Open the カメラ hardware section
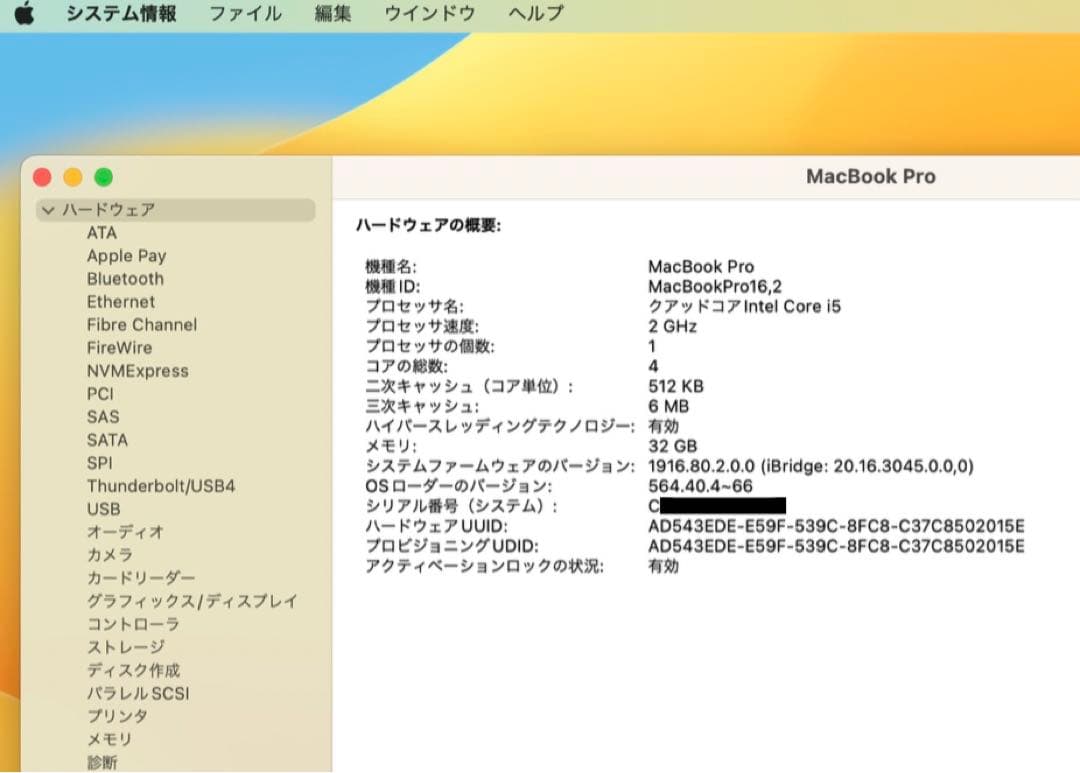 pyautogui.click(x=108, y=555)
